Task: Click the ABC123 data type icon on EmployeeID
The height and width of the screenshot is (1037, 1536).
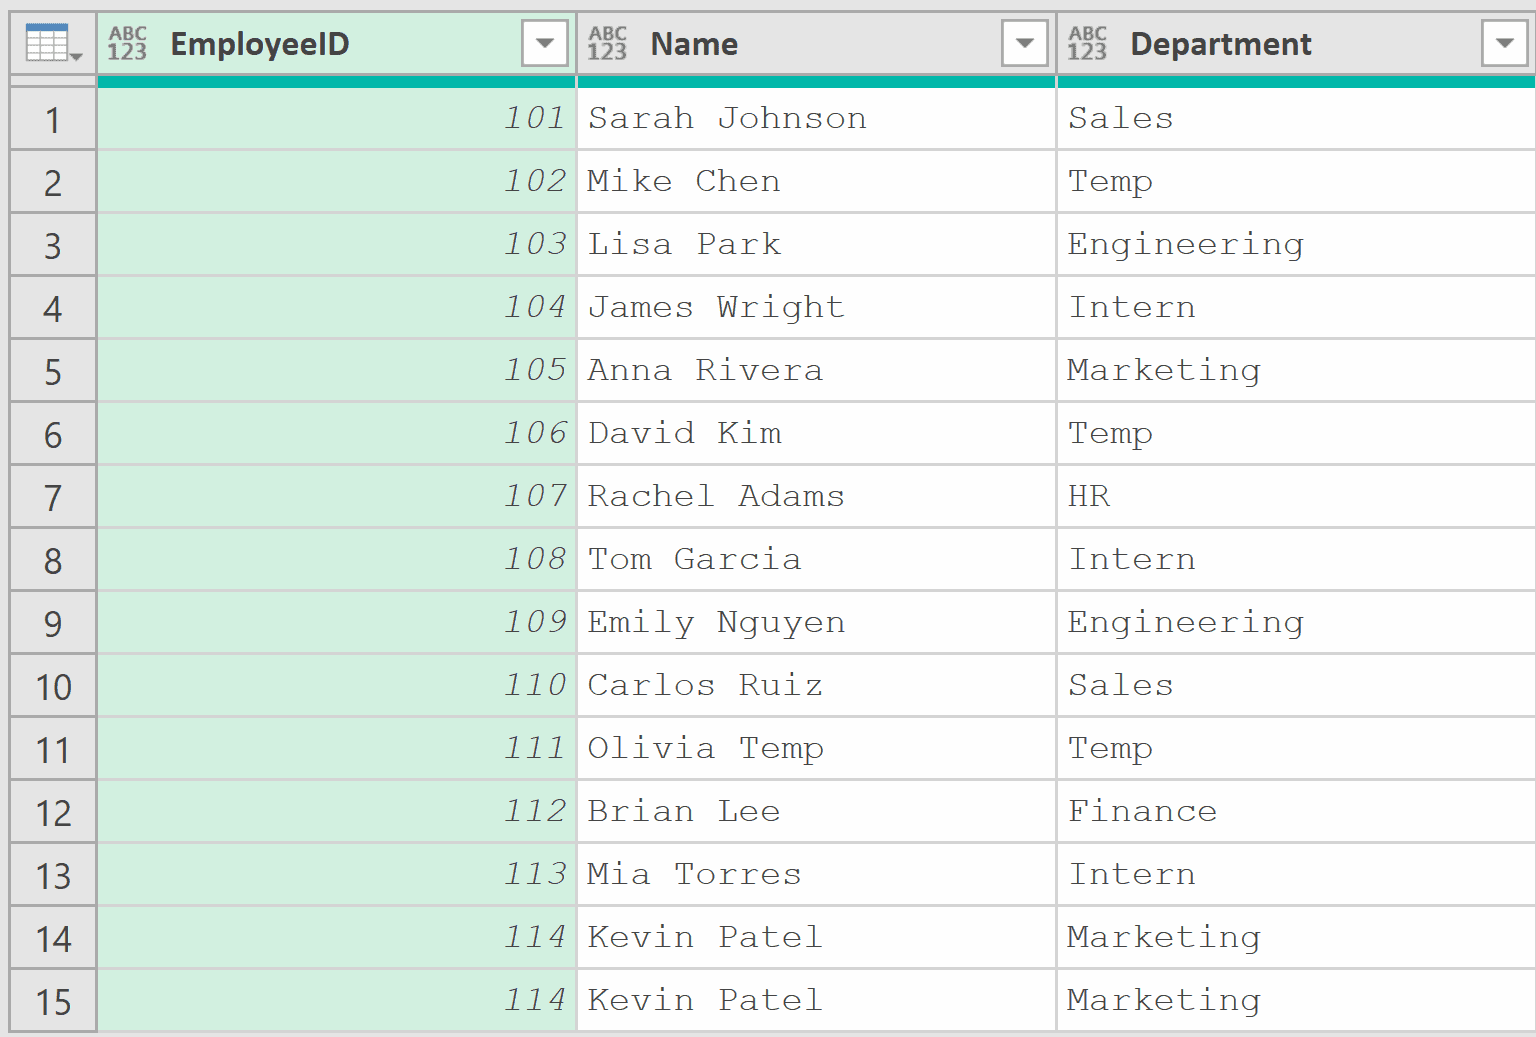Action: click(127, 42)
